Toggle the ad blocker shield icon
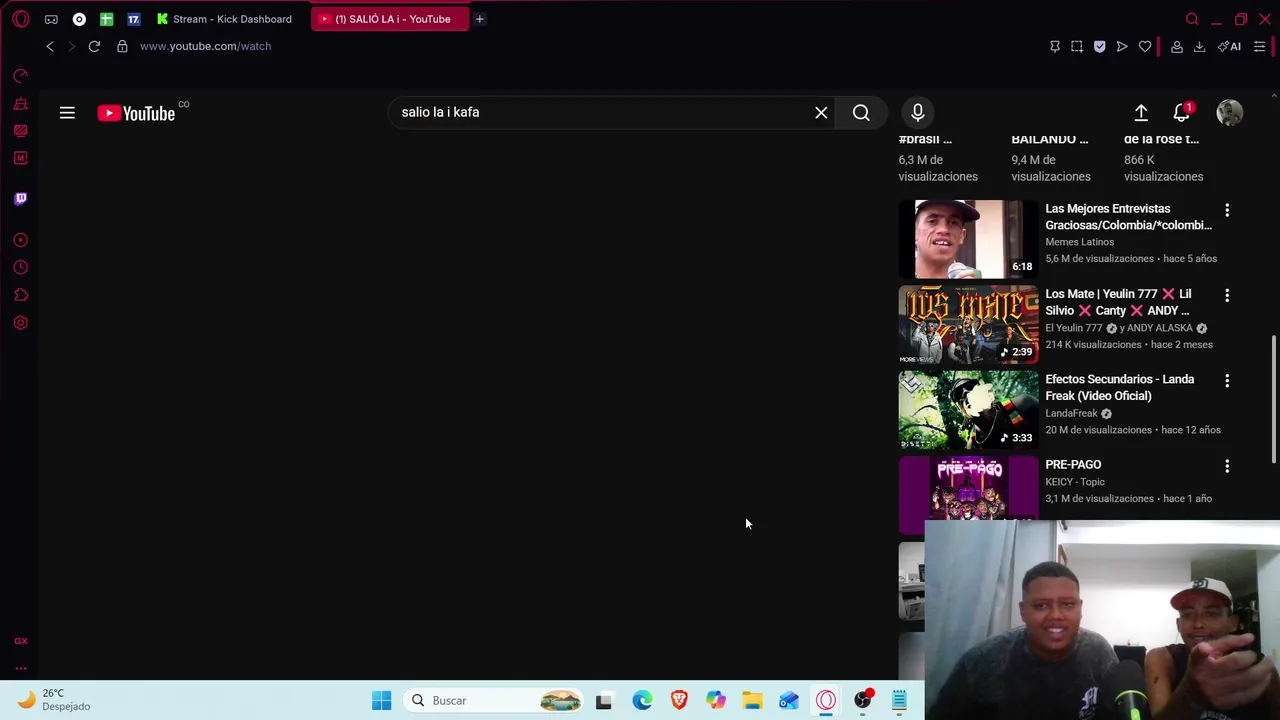 tap(1100, 46)
